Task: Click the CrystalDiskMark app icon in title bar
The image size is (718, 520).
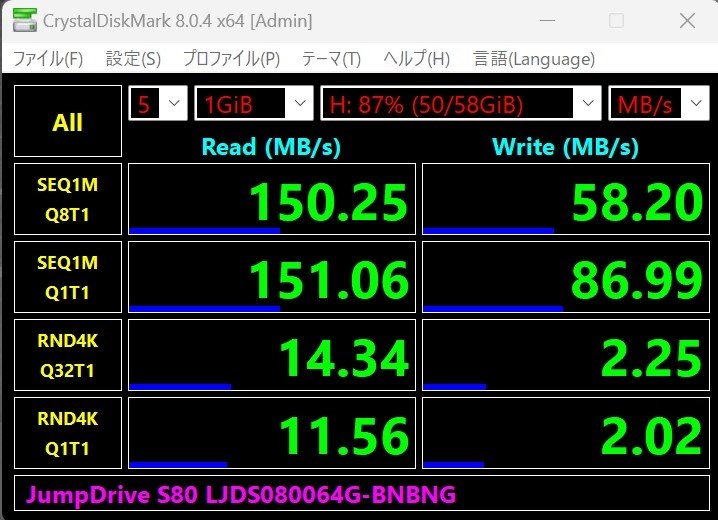Action: [x=25, y=21]
